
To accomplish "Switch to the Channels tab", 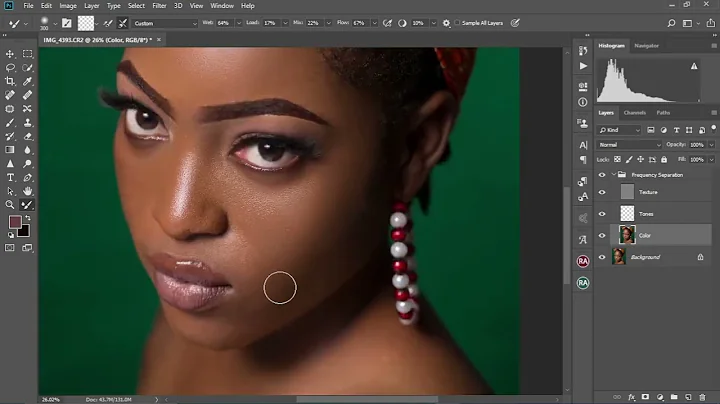I will coord(635,112).
